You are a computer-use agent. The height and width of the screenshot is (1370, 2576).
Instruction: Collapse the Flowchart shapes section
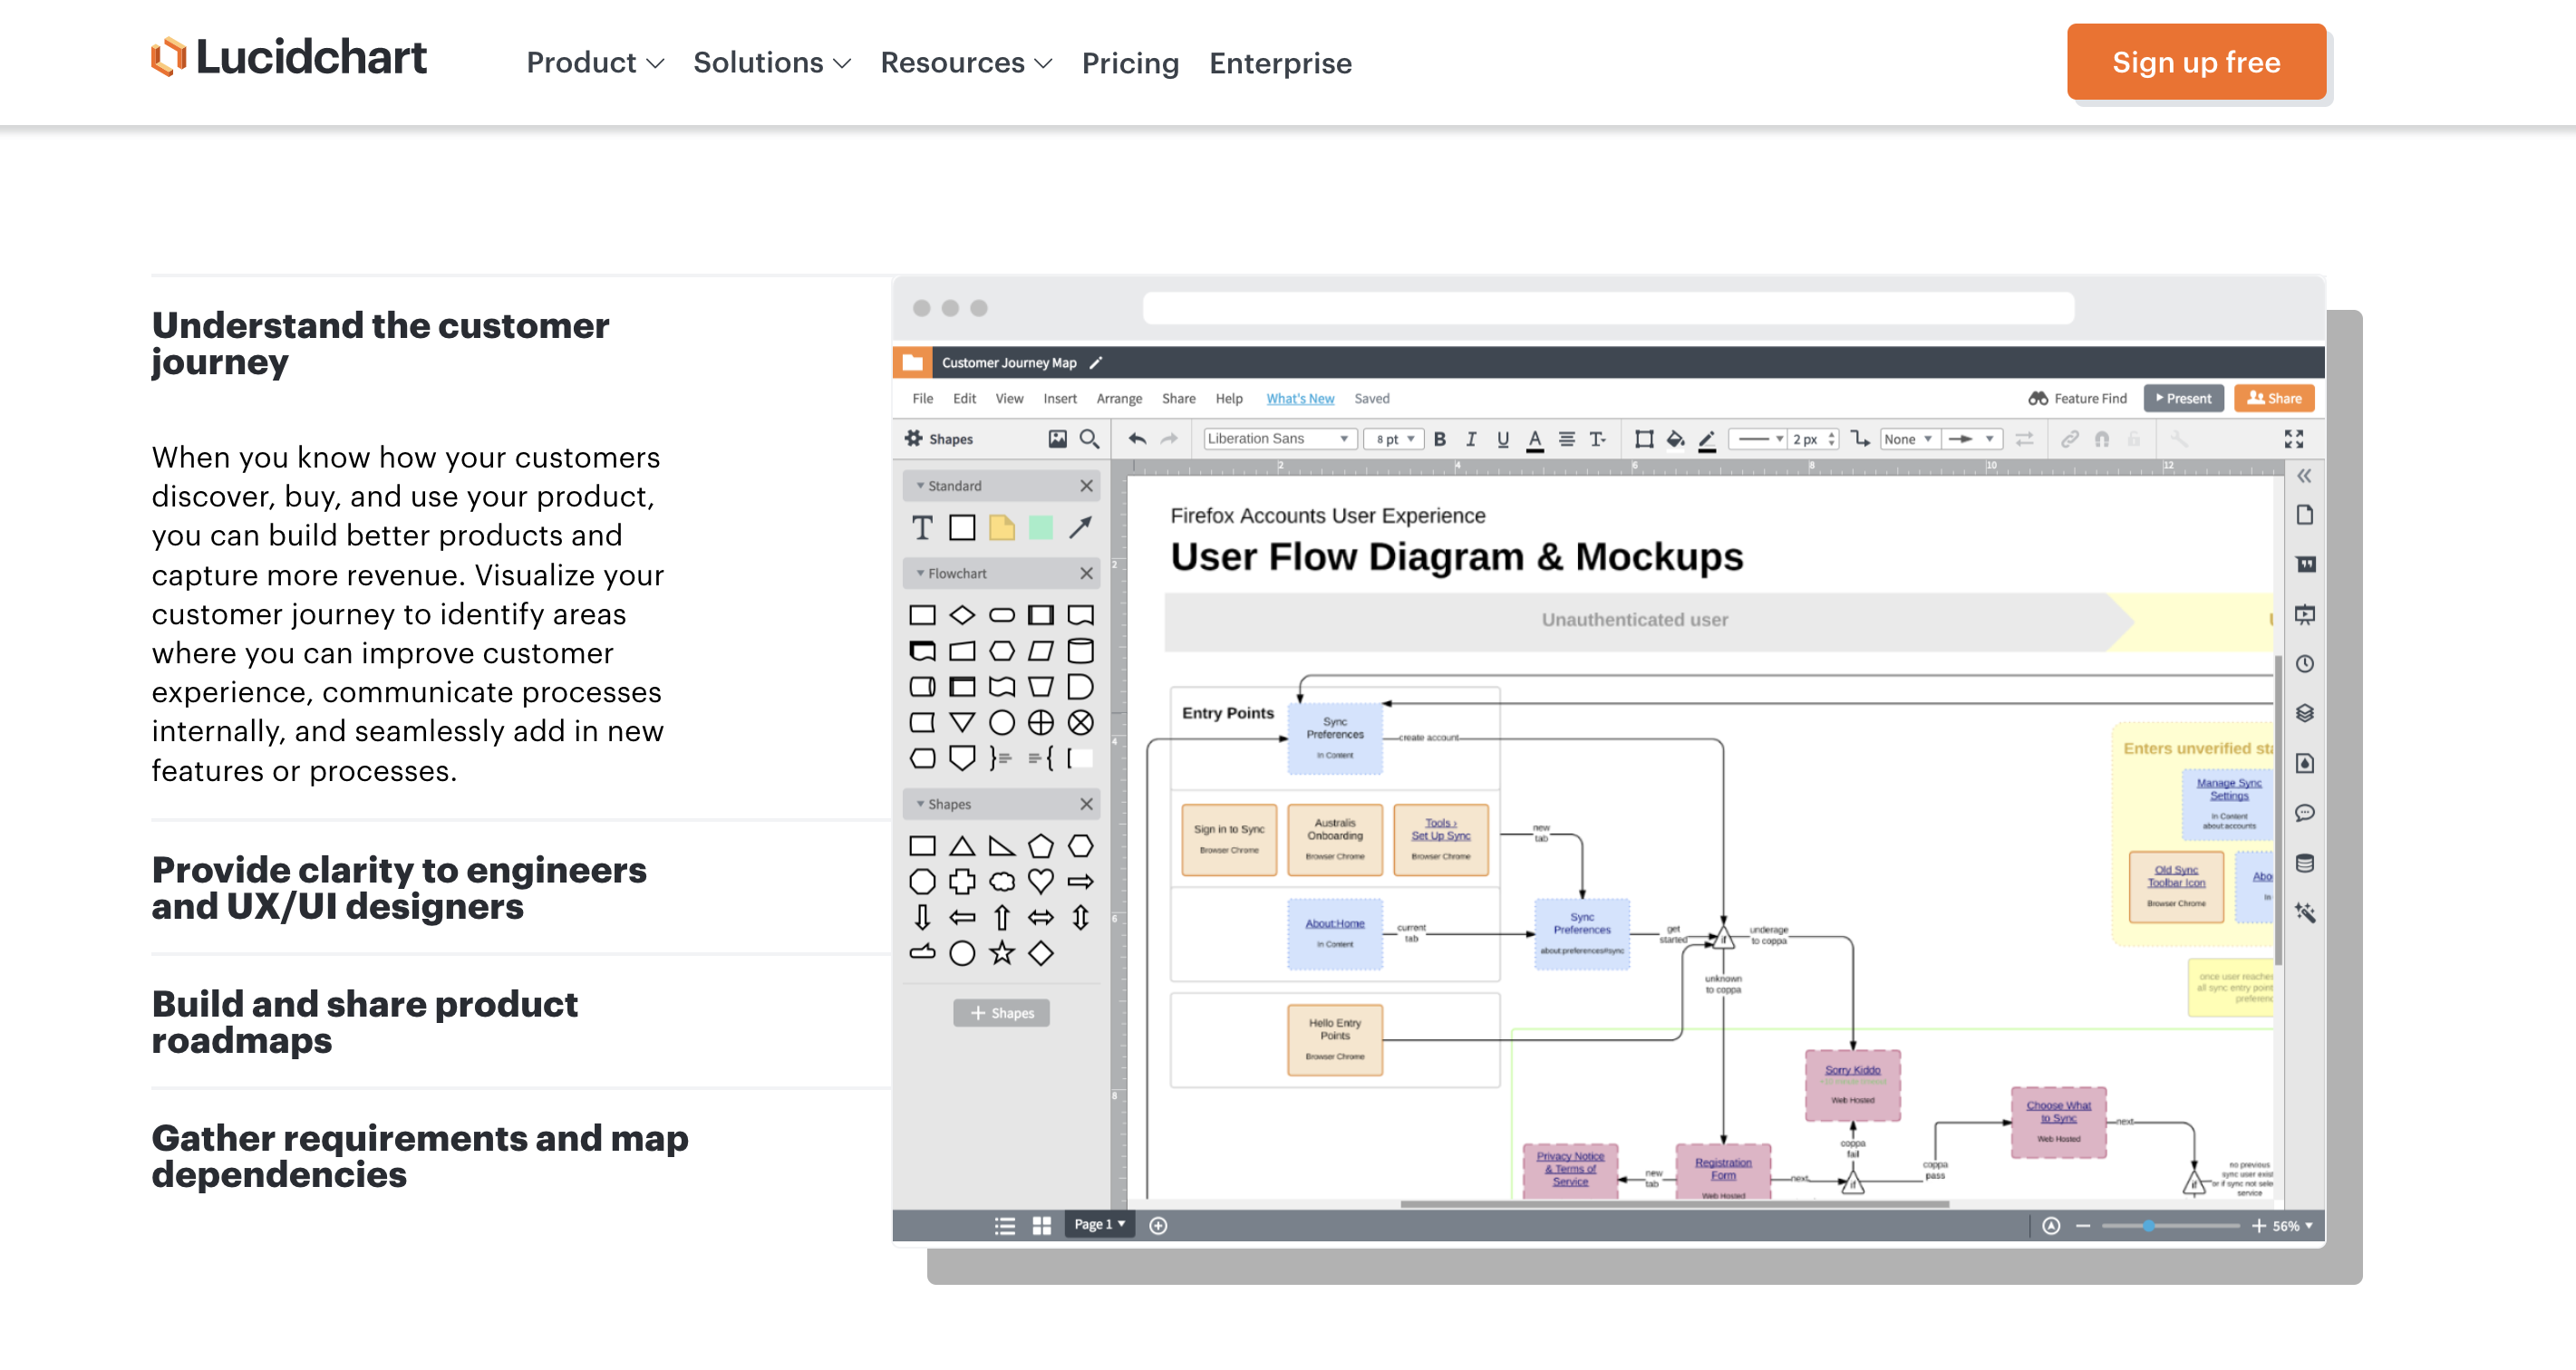[x=920, y=574]
